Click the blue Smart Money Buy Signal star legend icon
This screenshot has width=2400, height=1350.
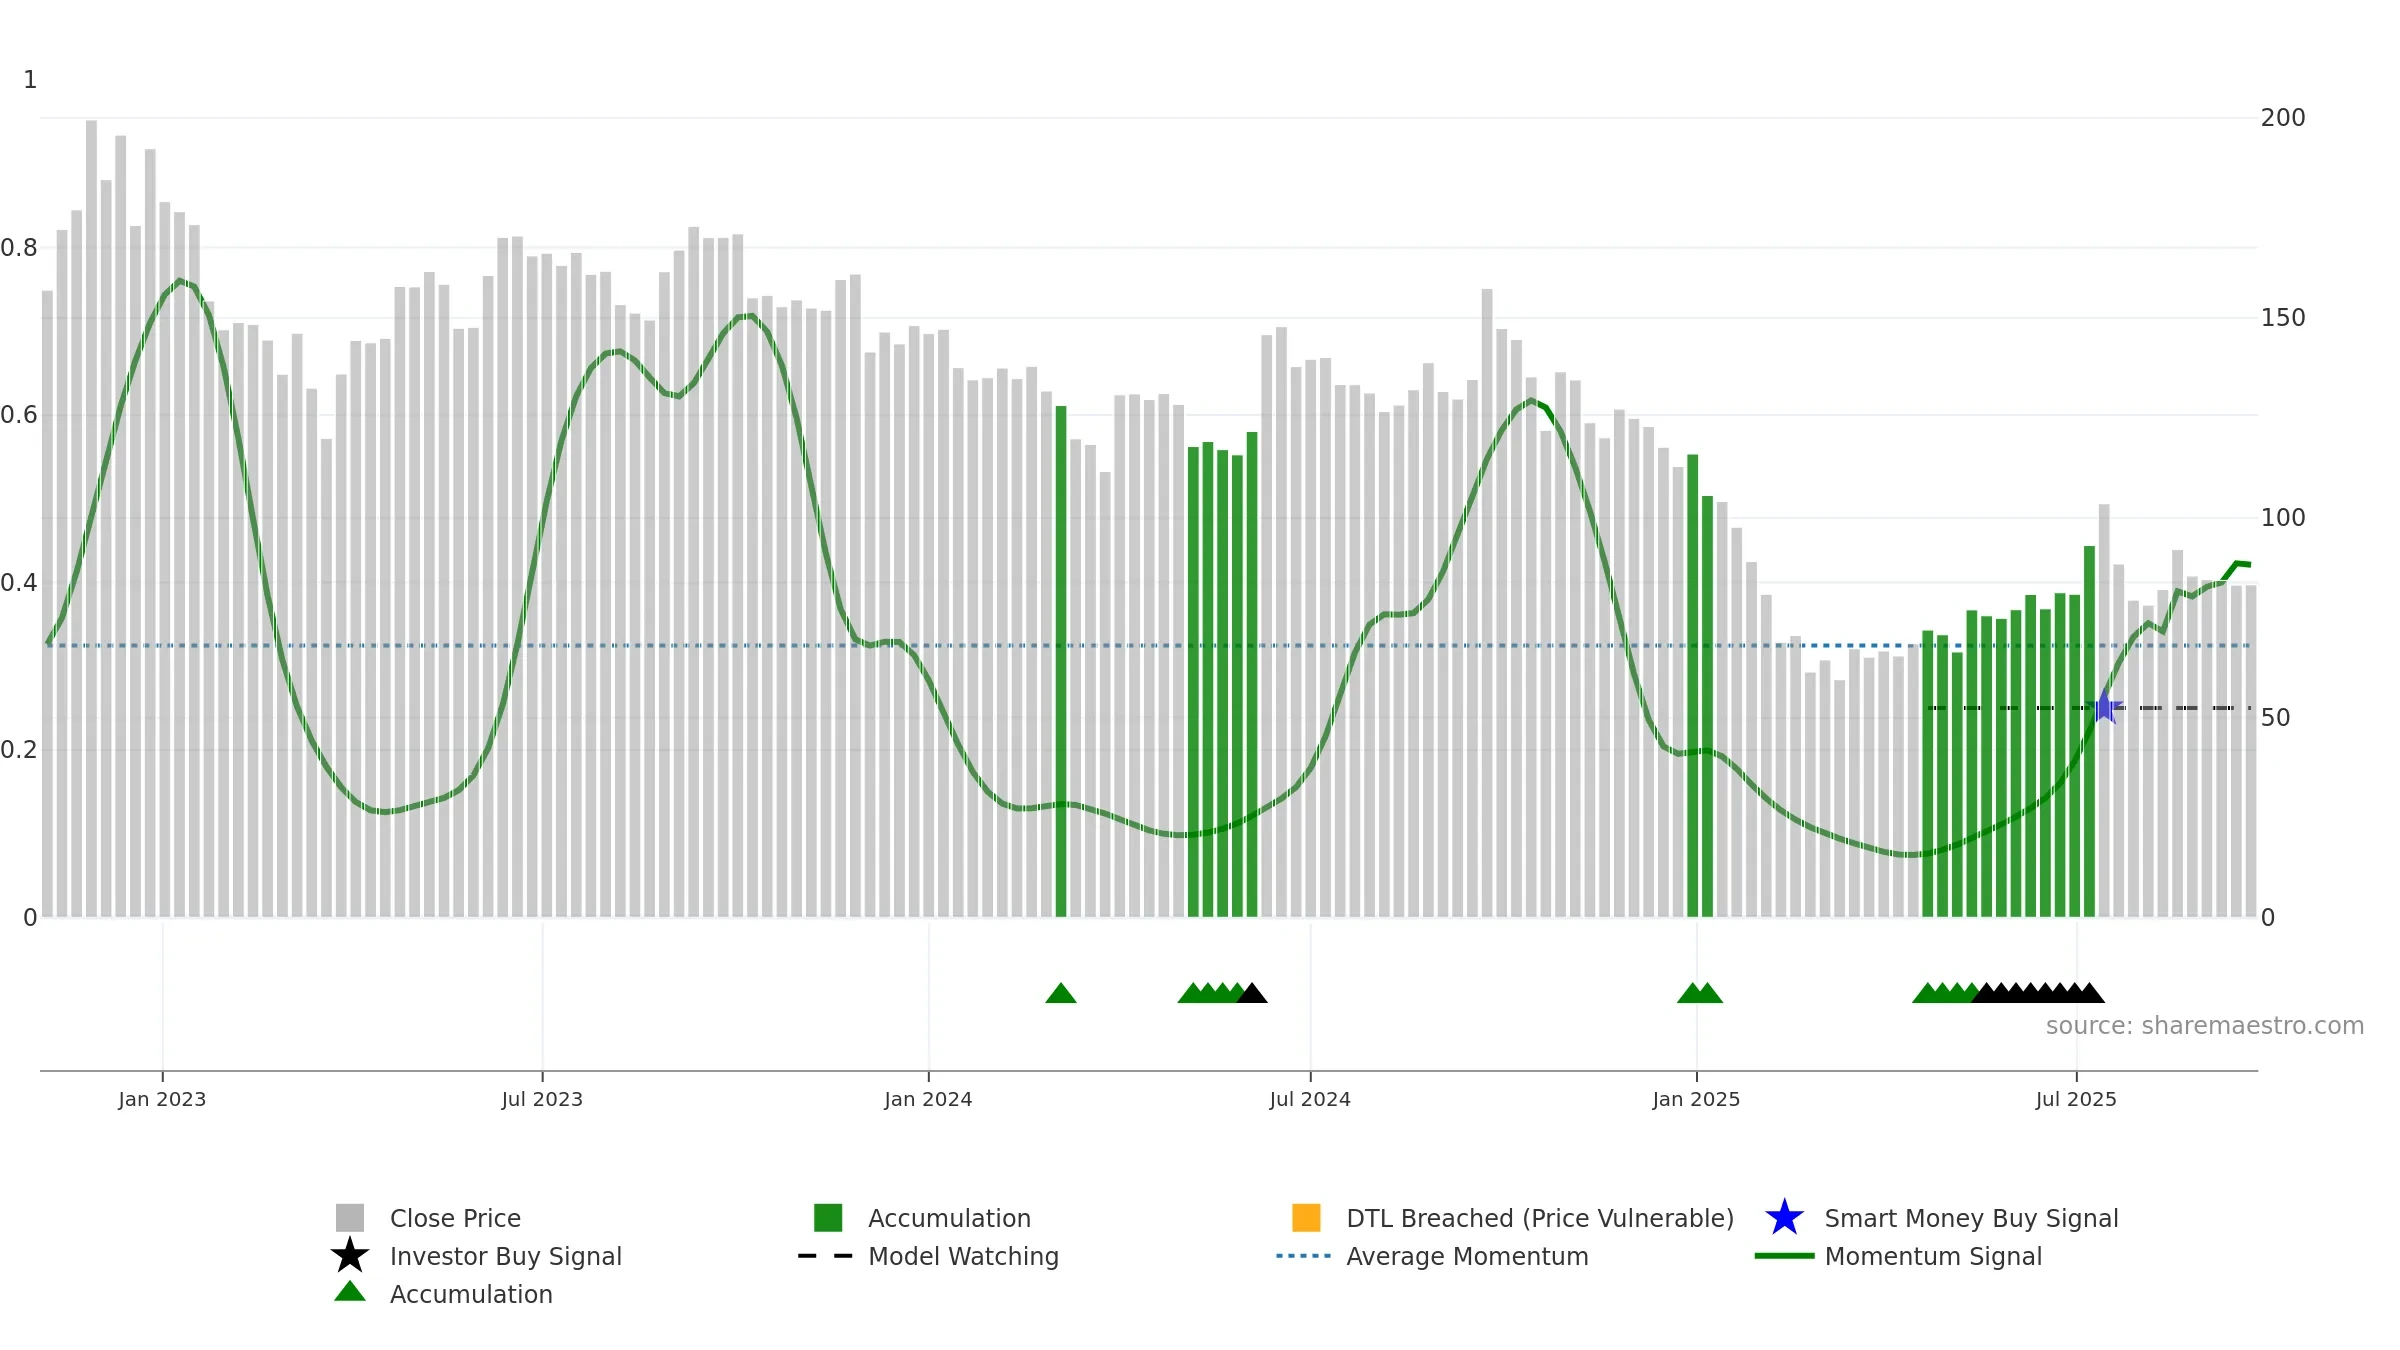click(1784, 1218)
